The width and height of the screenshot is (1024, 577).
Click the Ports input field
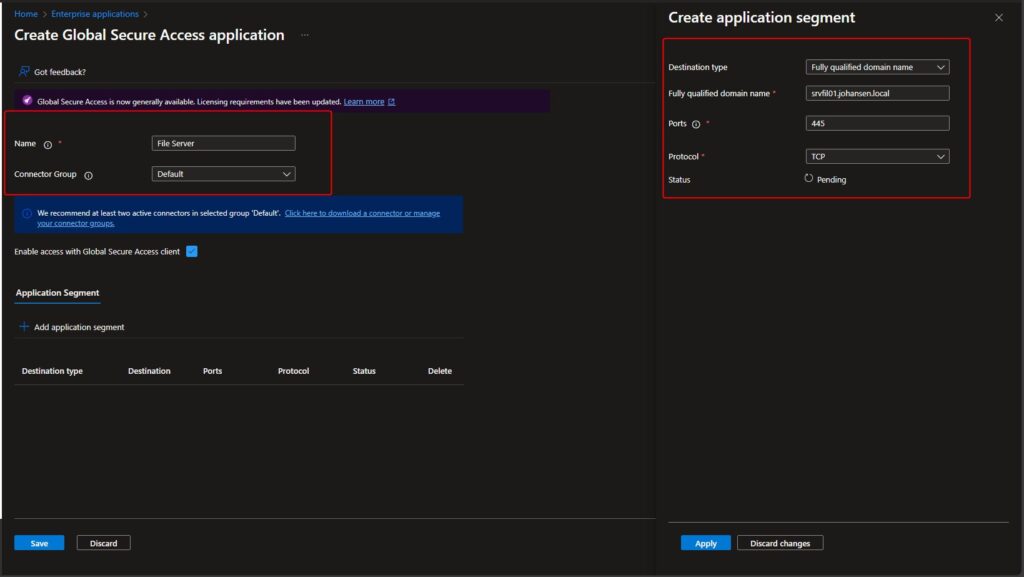click(877, 123)
